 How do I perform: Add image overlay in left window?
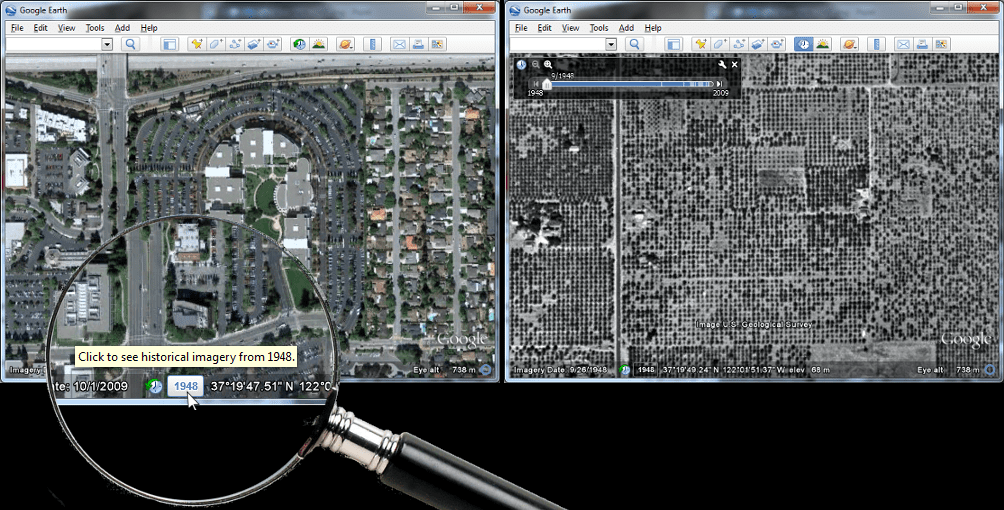254,44
